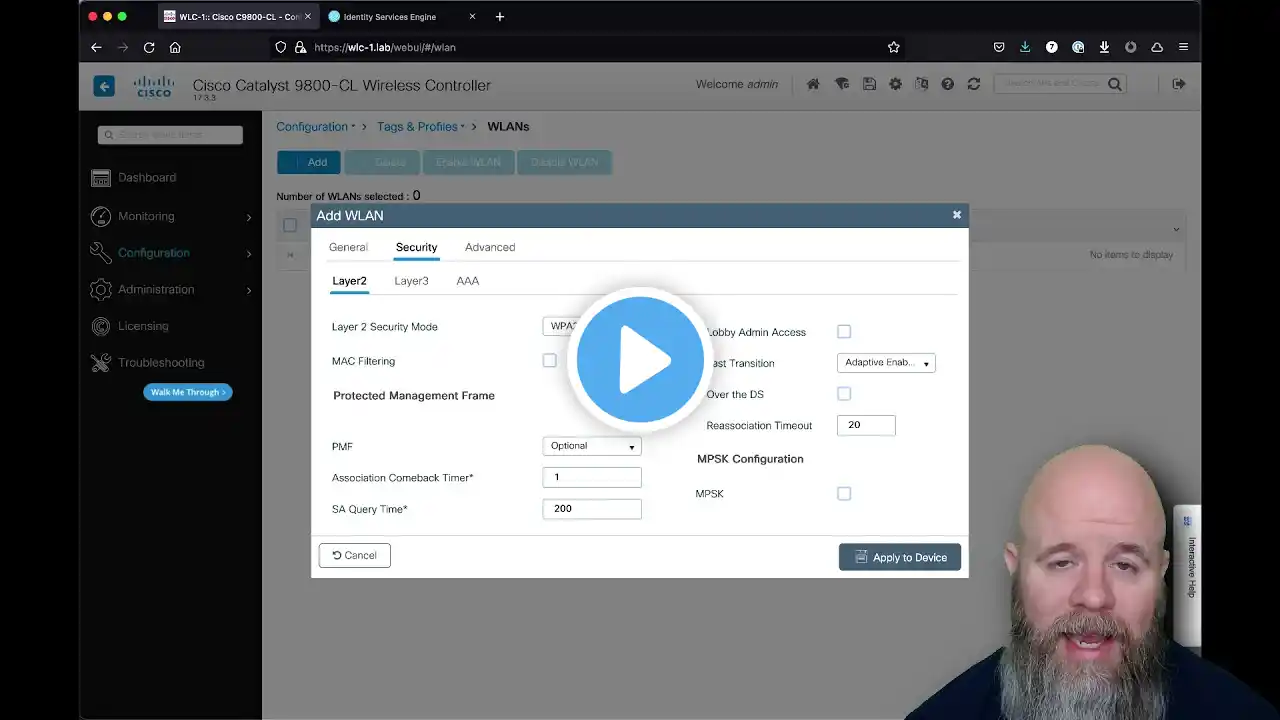Switch to the General tab
The width and height of the screenshot is (1280, 720).
pos(348,247)
